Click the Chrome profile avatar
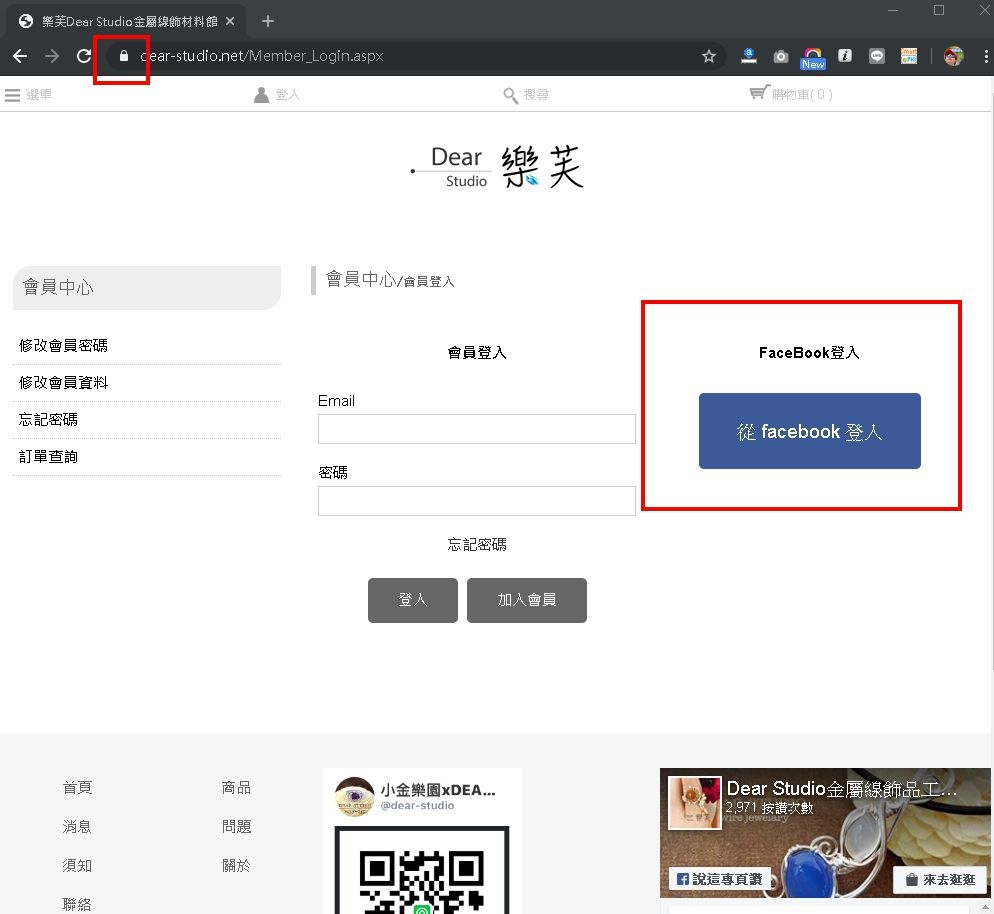The height and width of the screenshot is (914, 994). pos(953,56)
